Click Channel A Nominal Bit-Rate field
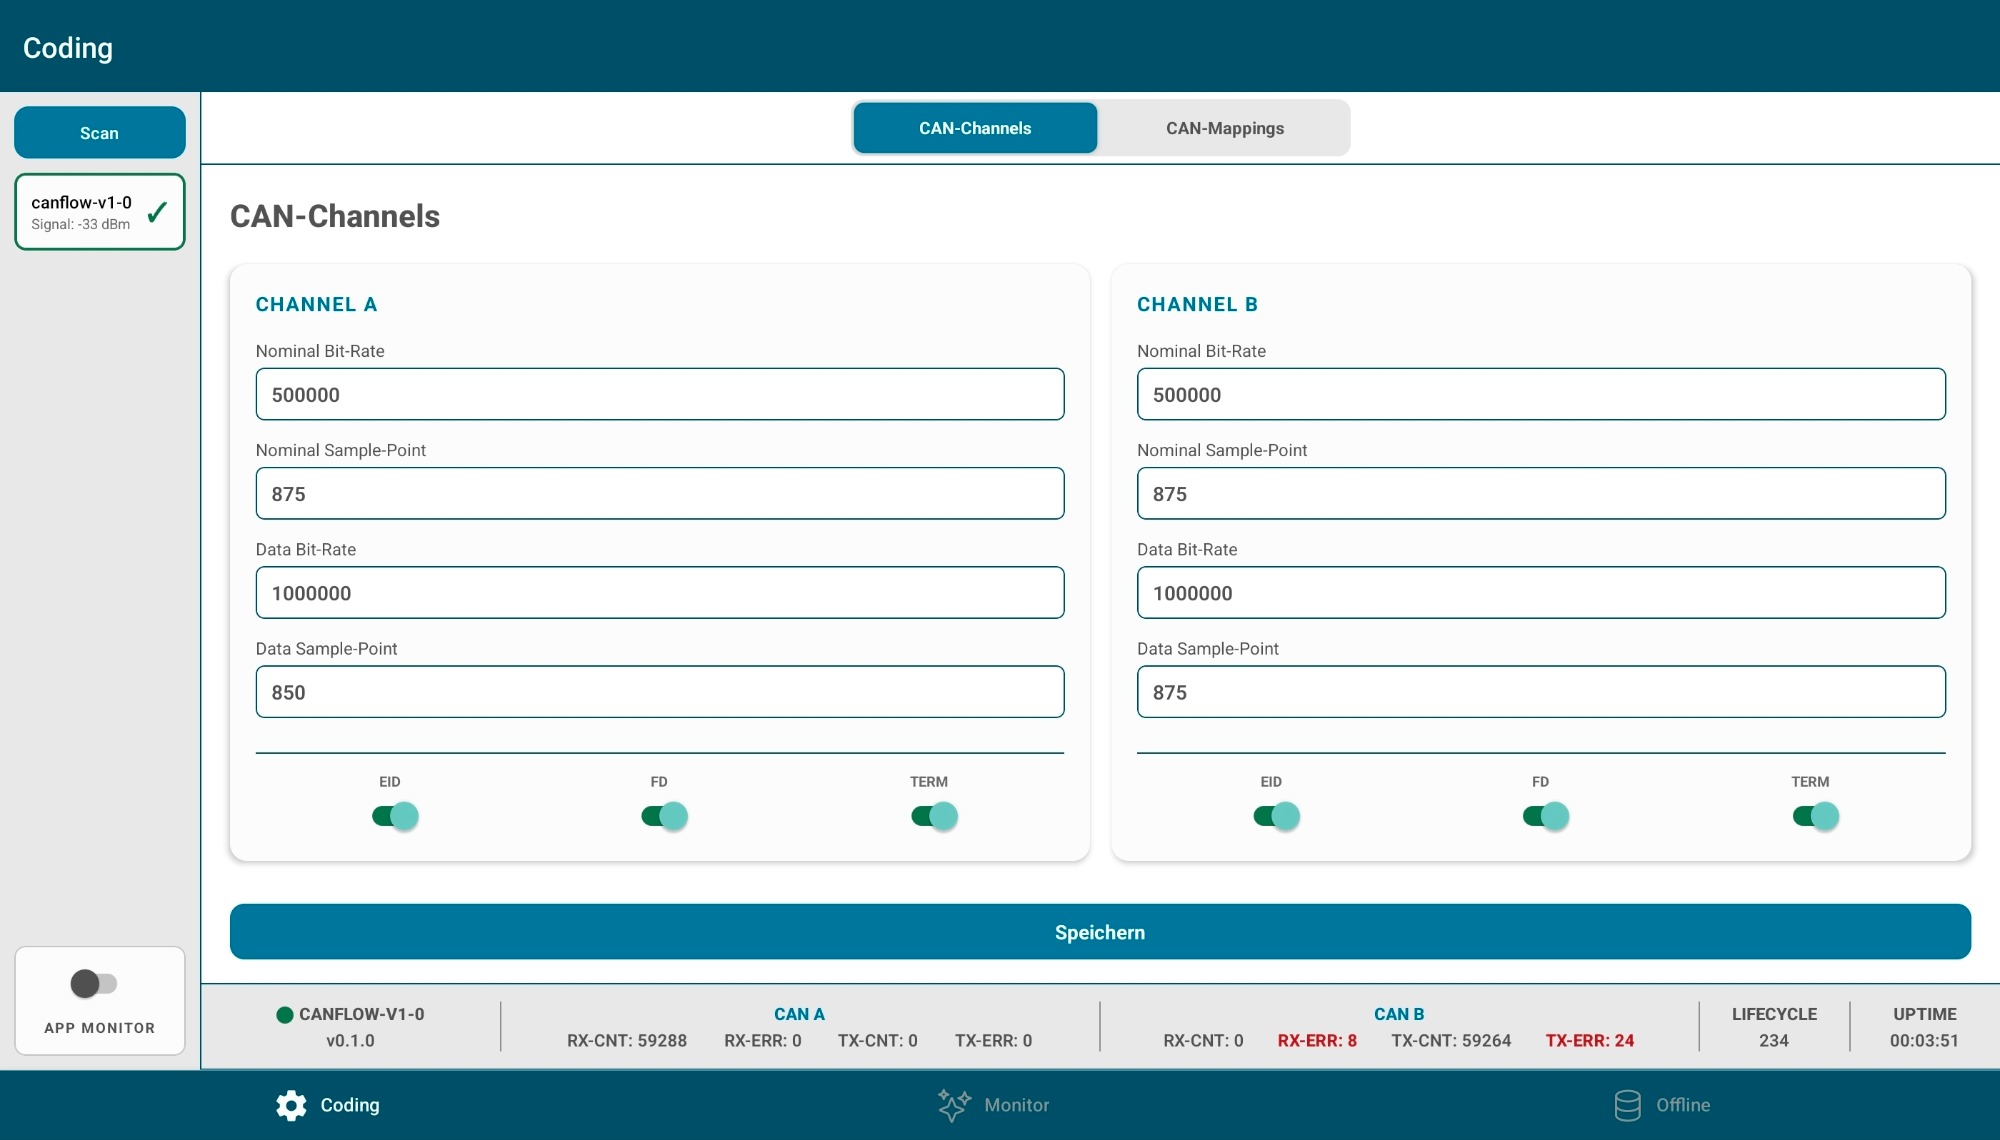The height and width of the screenshot is (1140, 2000). 659,394
